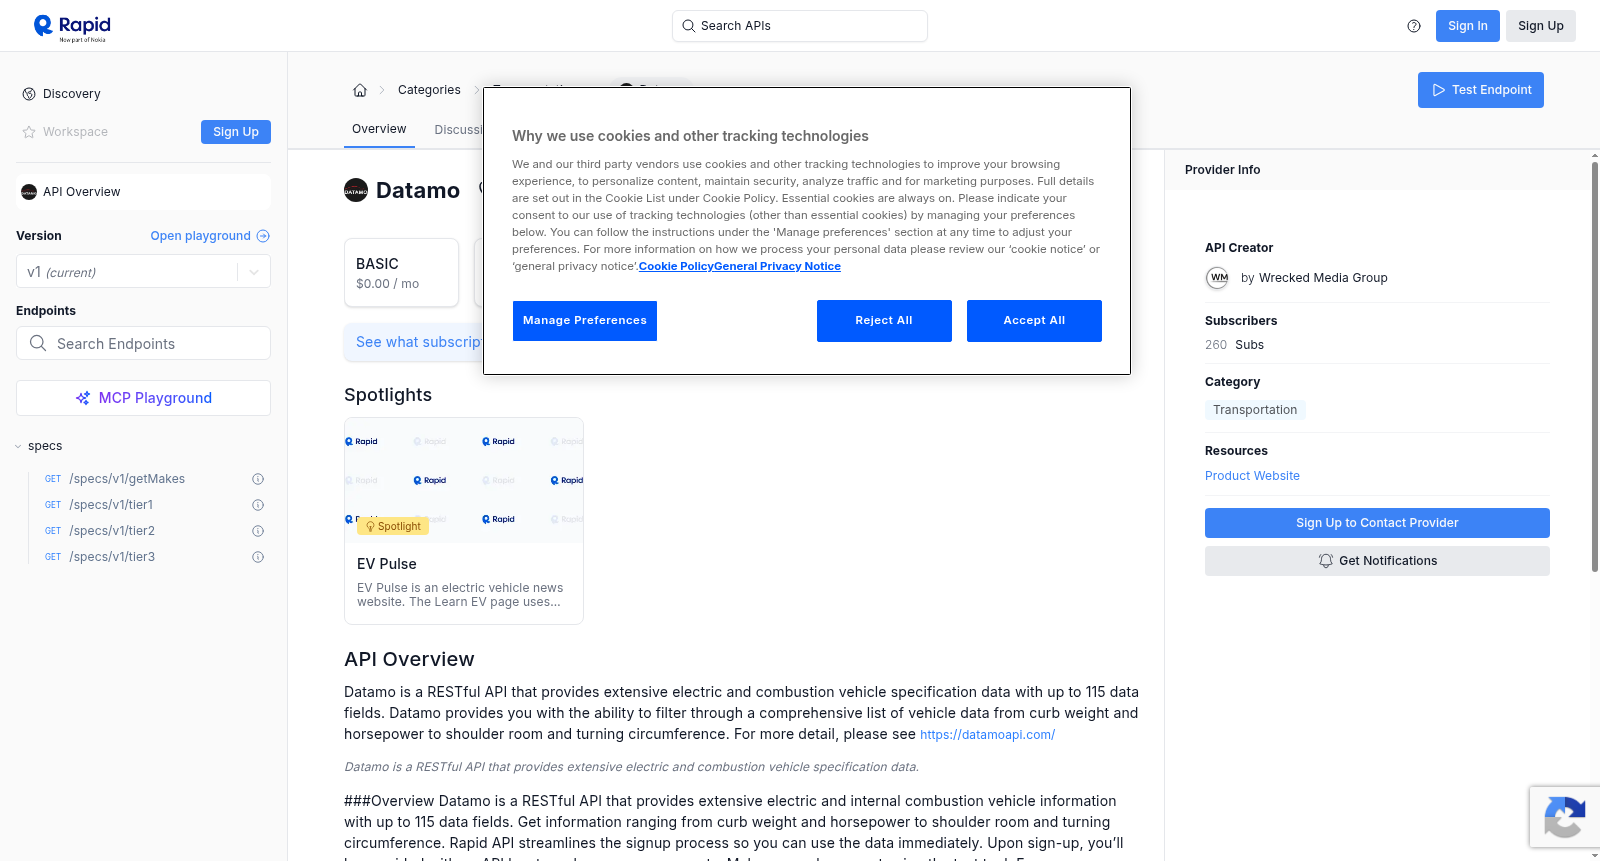Screen dimensions: 1600x861
Task: Click Sign Up to Contact Provider
Action: [1377, 523]
